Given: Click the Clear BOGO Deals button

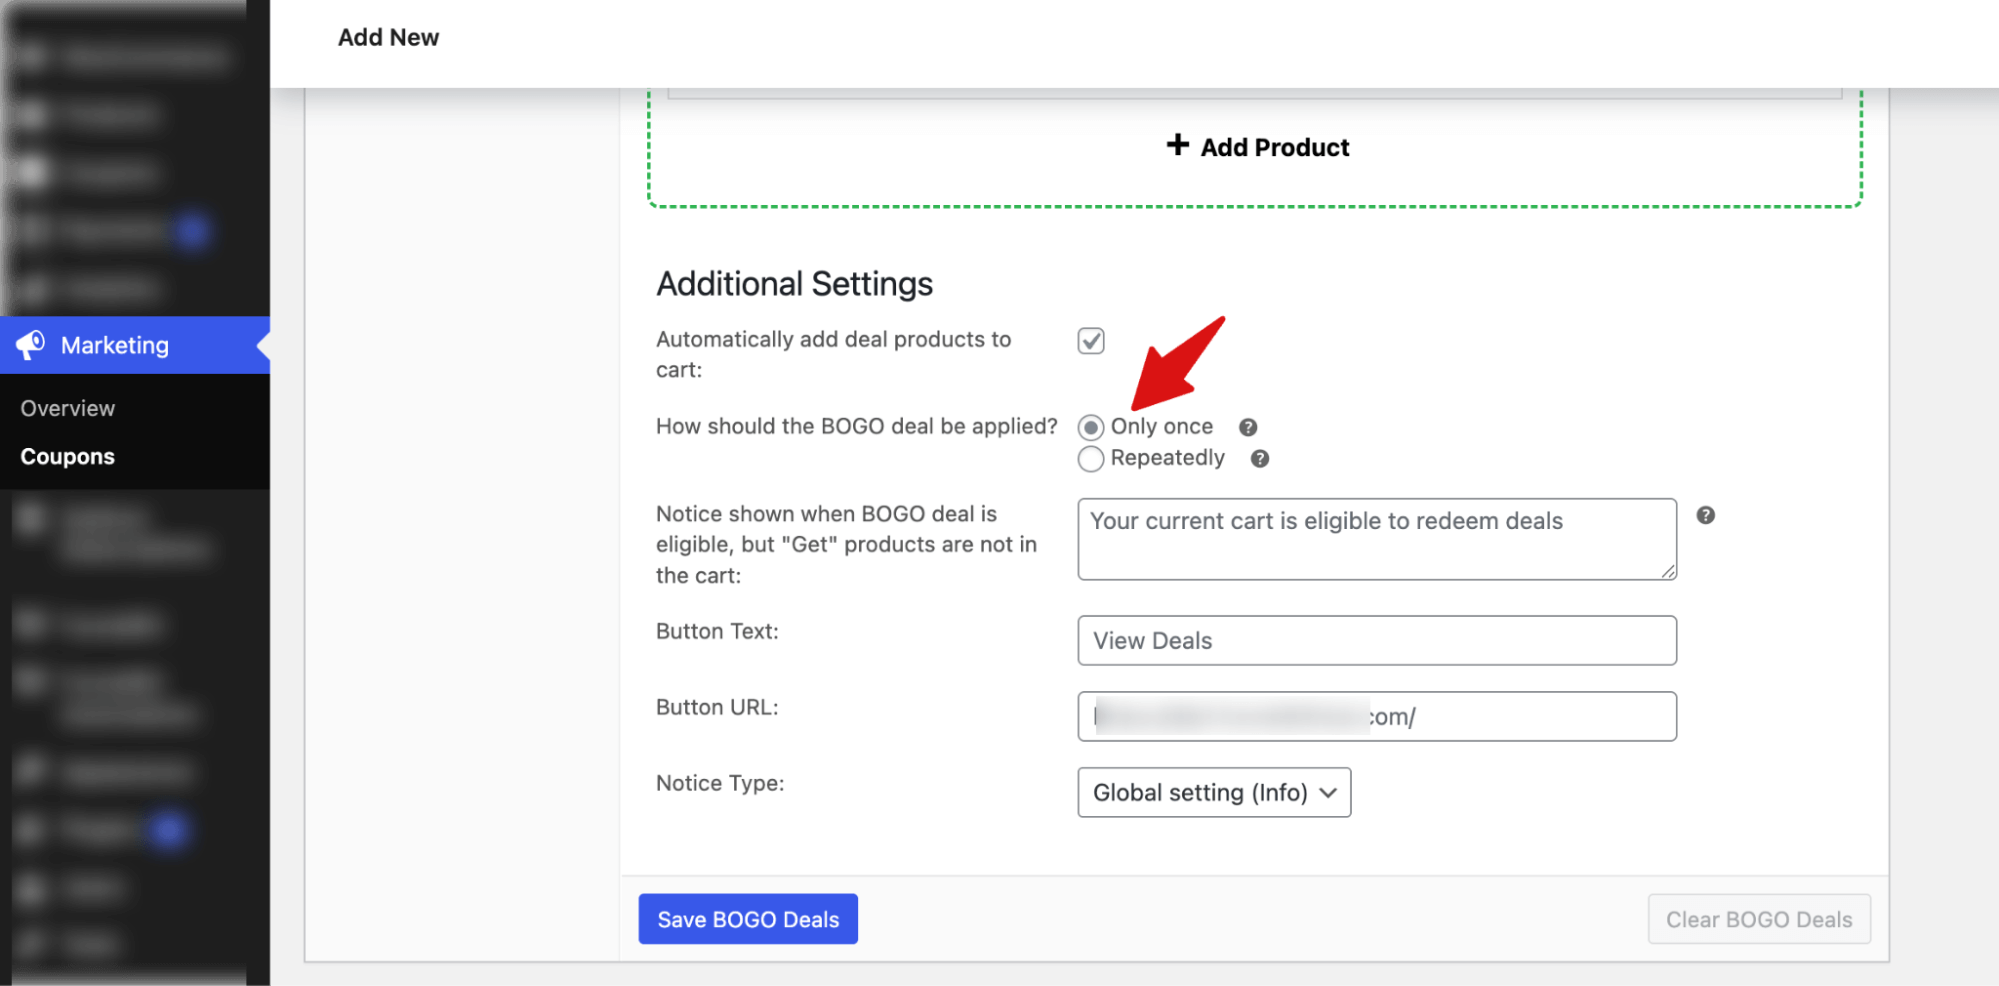Looking at the screenshot, I should pyautogui.click(x=1758, y=919).
